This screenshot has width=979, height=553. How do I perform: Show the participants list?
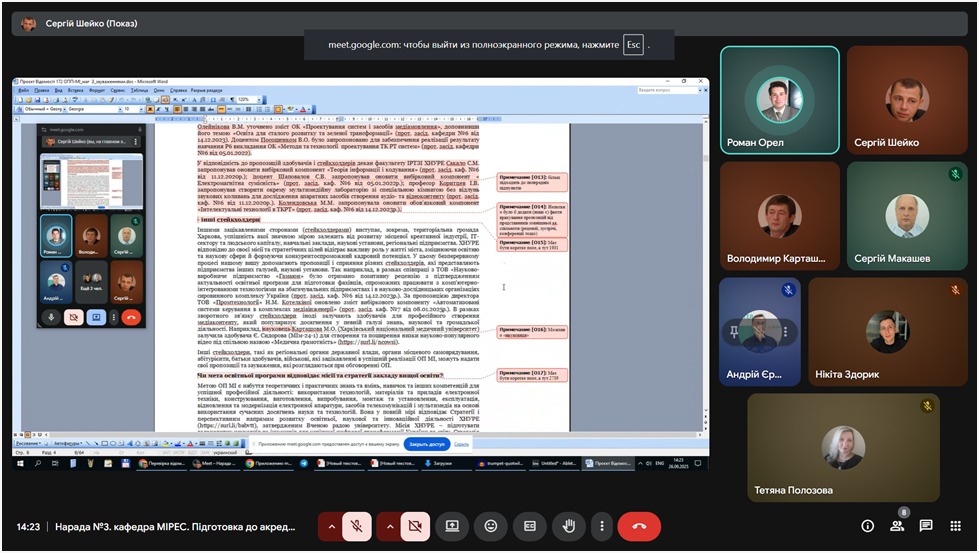point(897,526)
